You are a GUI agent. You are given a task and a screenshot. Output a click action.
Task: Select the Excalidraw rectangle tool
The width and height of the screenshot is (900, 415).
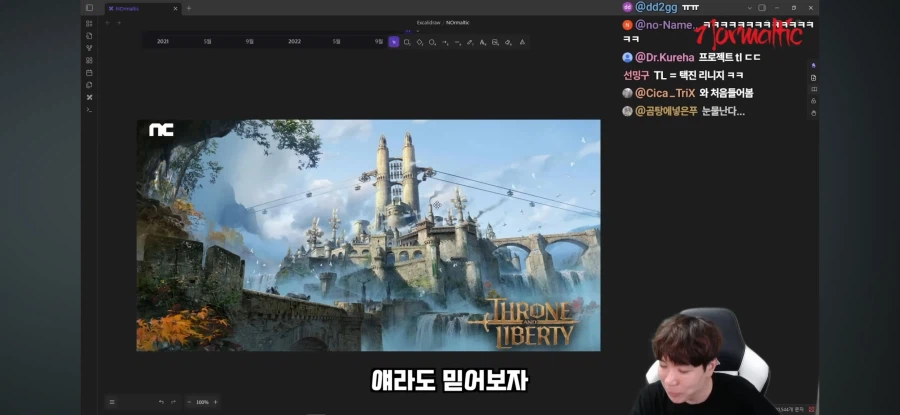coord(407,42)
